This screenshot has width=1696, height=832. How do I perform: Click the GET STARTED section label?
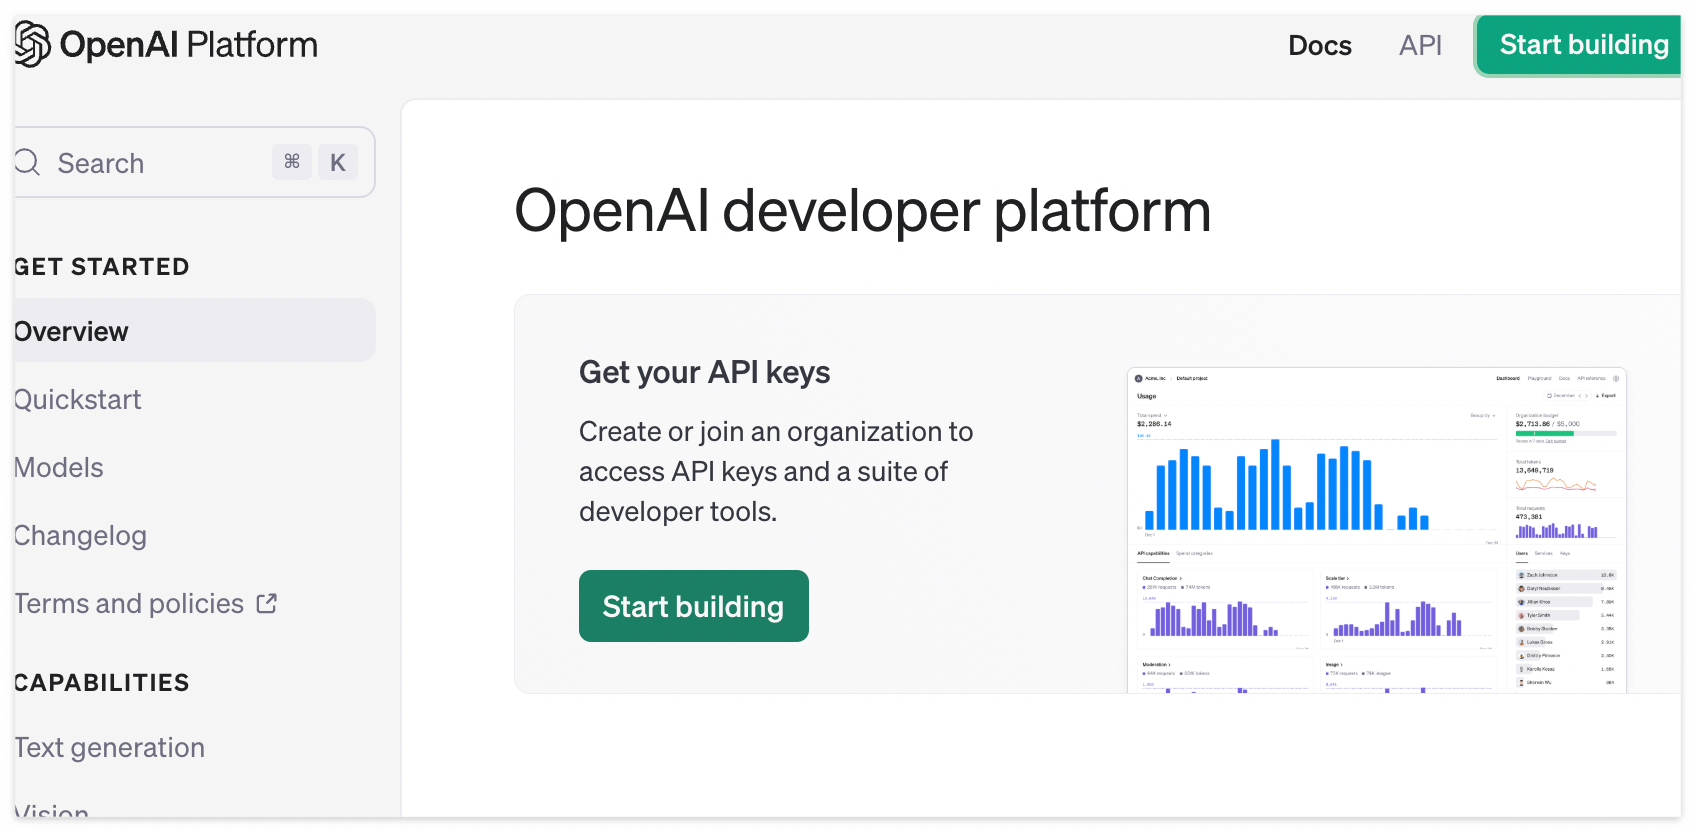pyautogui.click(x=101, y=267)
